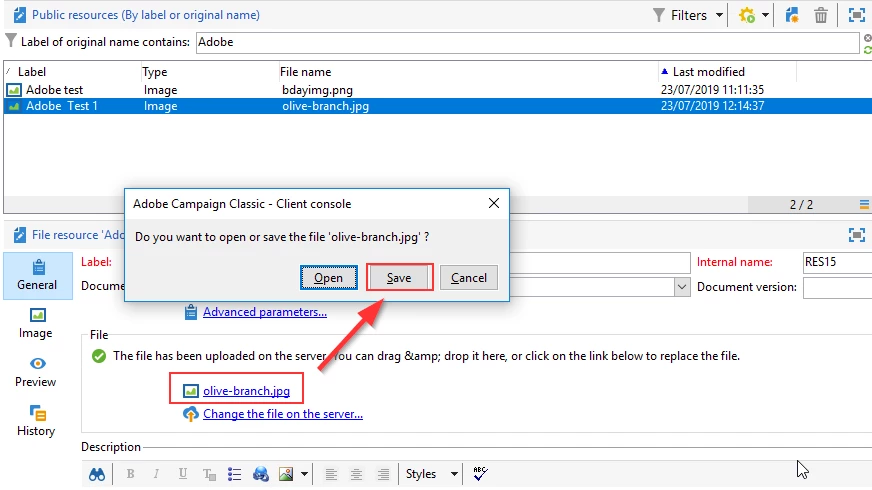
Task: Insert a bulleted list
Action: pos(234,474)
